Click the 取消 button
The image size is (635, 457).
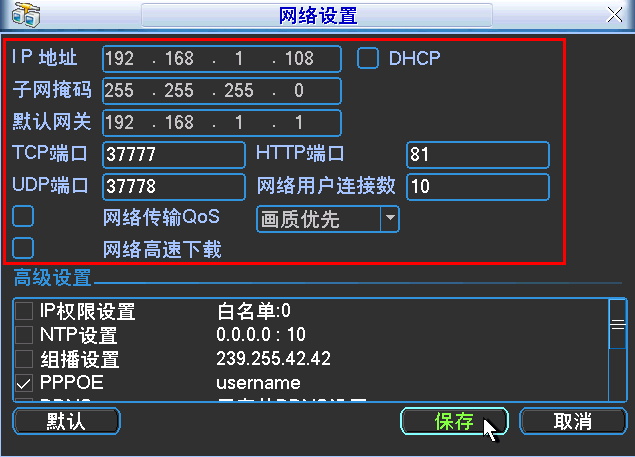click(x=572, y=421)
